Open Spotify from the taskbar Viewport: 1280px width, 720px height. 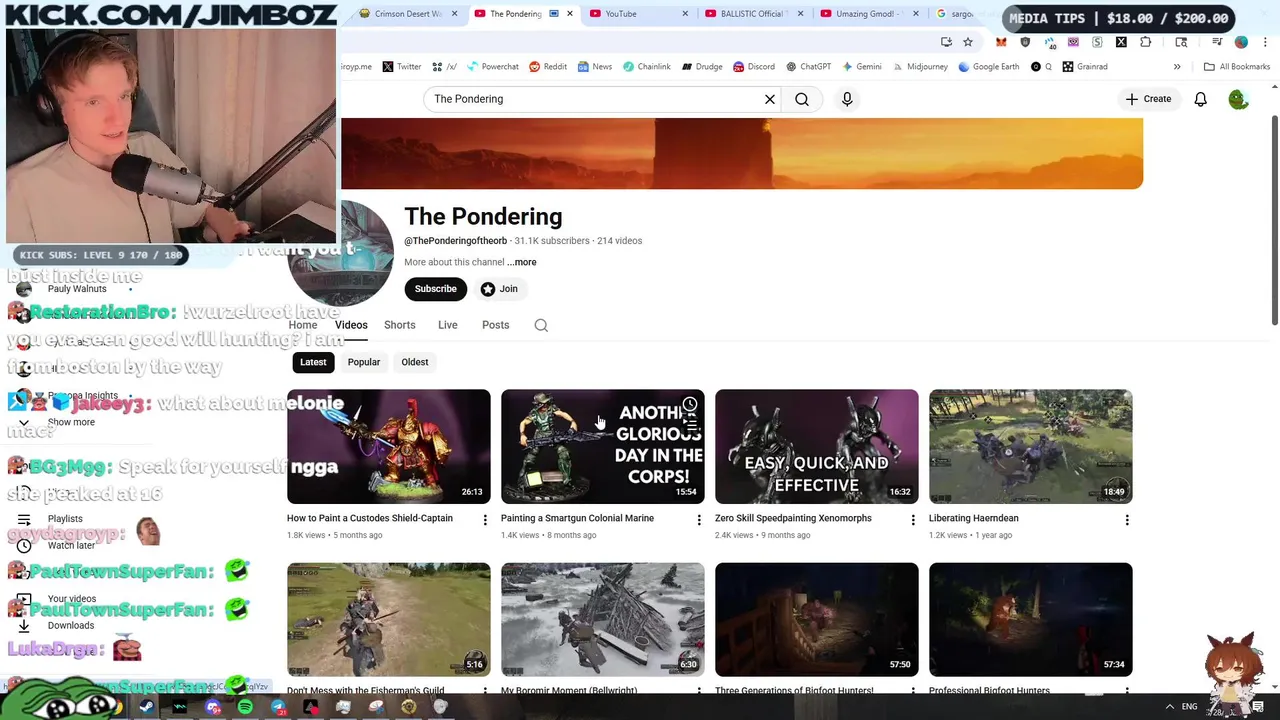[246, 707]
